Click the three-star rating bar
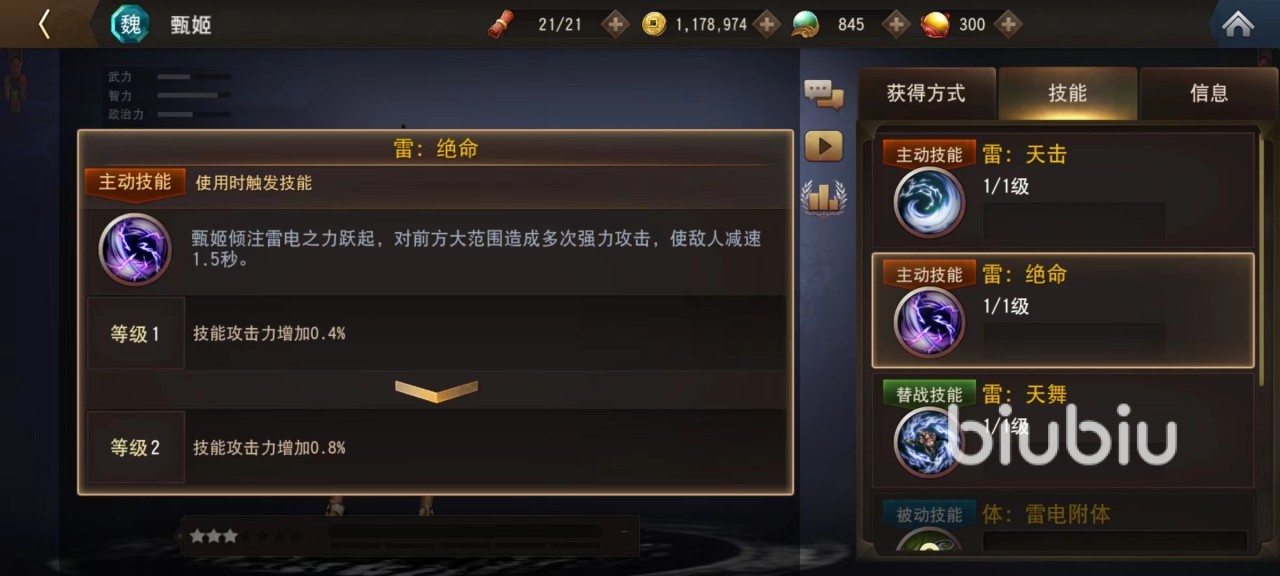This screenshot has height=576, width=1280. [x=410, y=536]
